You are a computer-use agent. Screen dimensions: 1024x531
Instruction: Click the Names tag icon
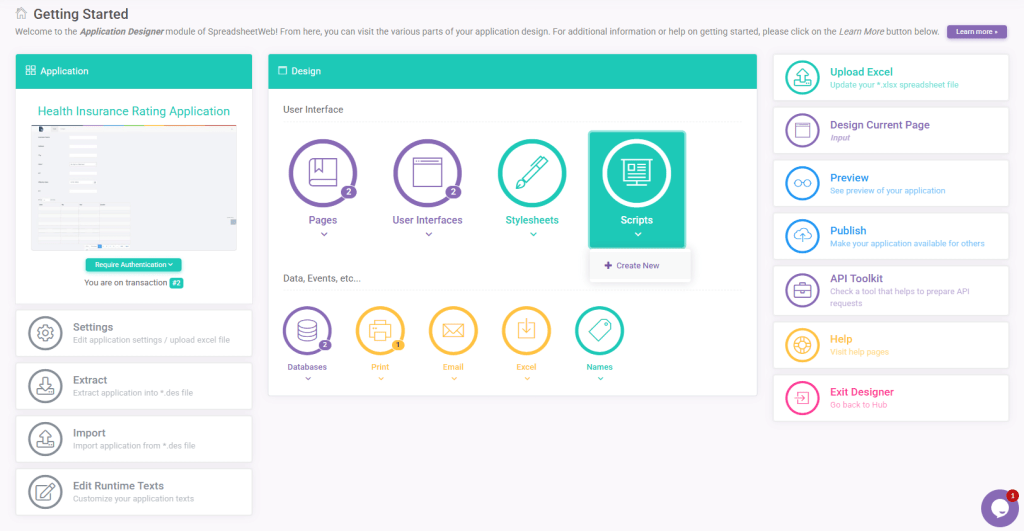click(x=600, y=331)
